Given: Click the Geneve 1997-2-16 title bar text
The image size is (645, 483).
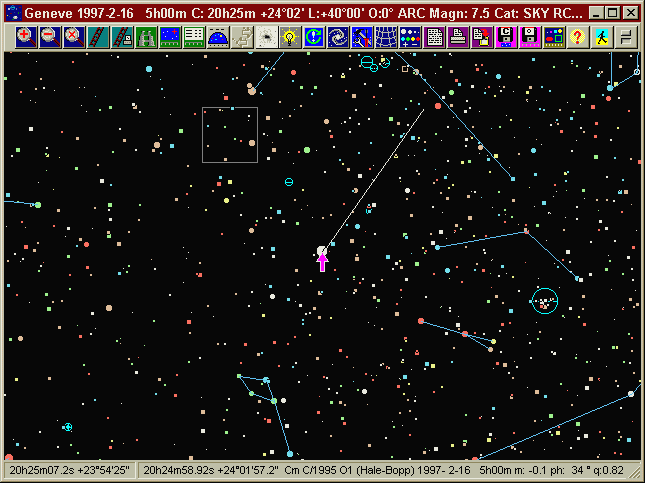Looking at the screenshot, I should (x=79, y=14).
